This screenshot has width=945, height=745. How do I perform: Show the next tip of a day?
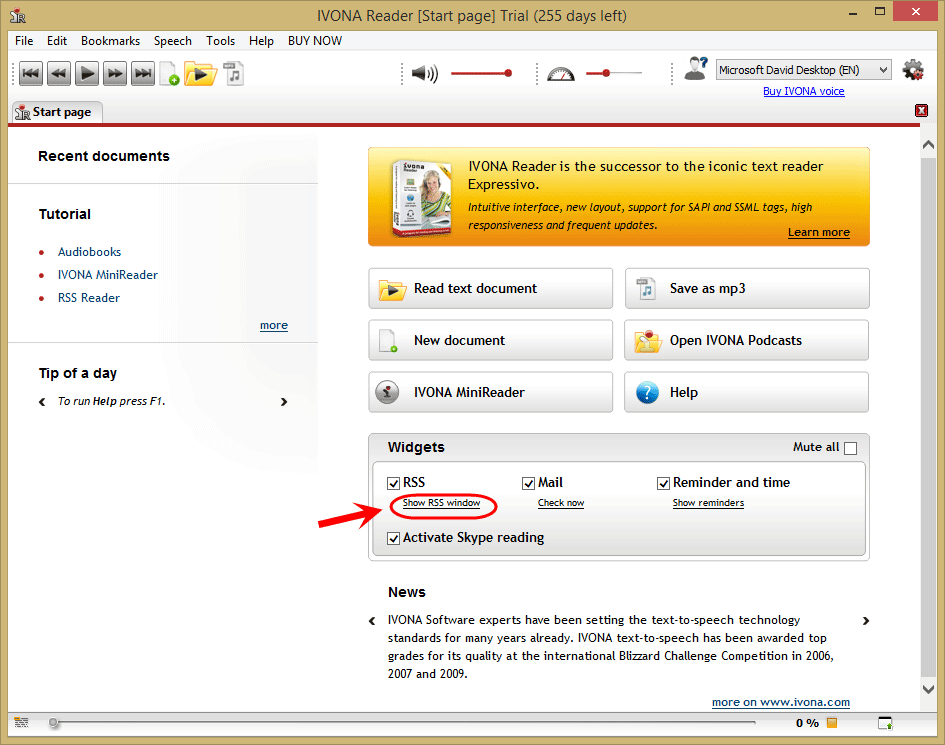click(x=284, y=402)
